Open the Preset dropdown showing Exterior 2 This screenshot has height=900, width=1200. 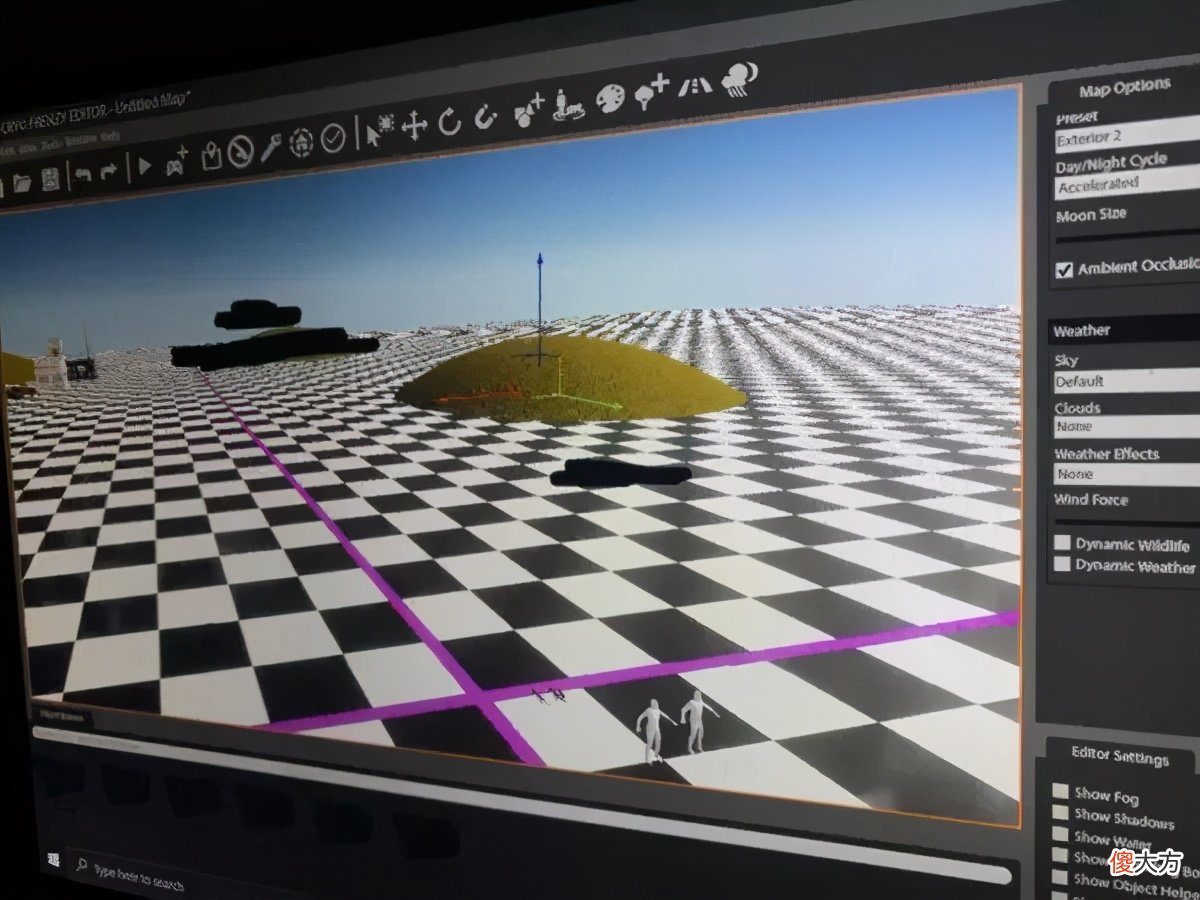click(x=1127, y=134)
